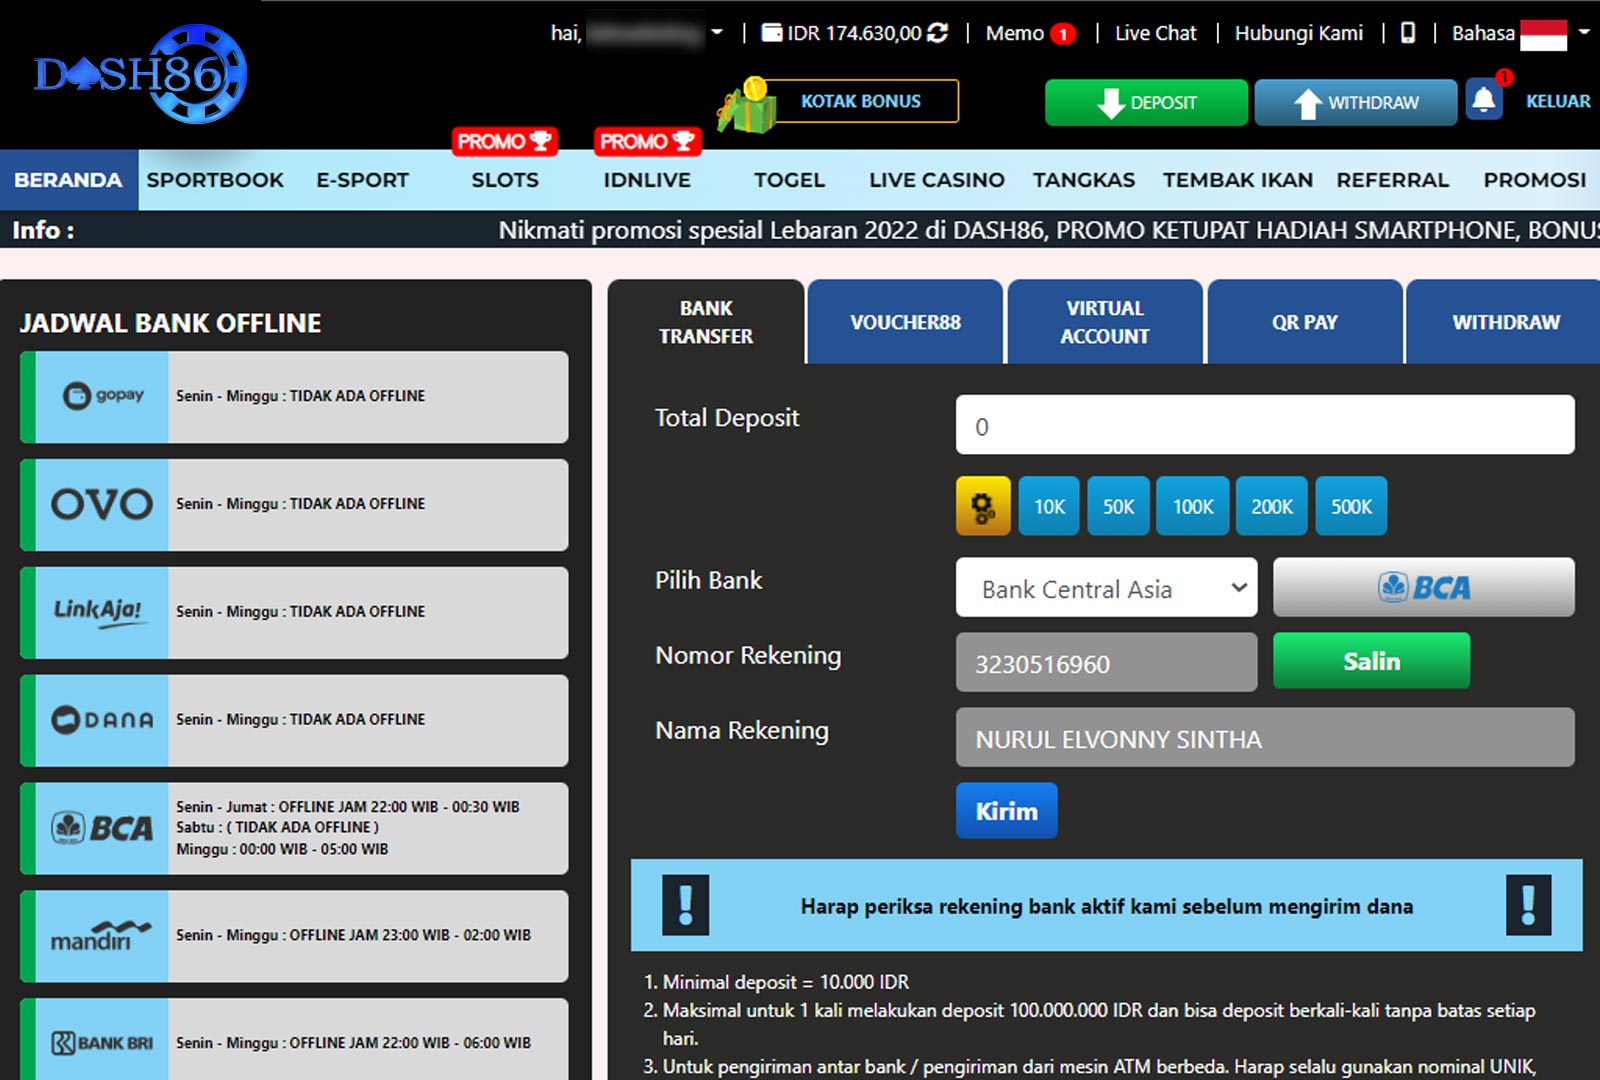Click the Bank BRI logo in schedule
This screenshot has height=1080, width=1600.
[103, 1042]
